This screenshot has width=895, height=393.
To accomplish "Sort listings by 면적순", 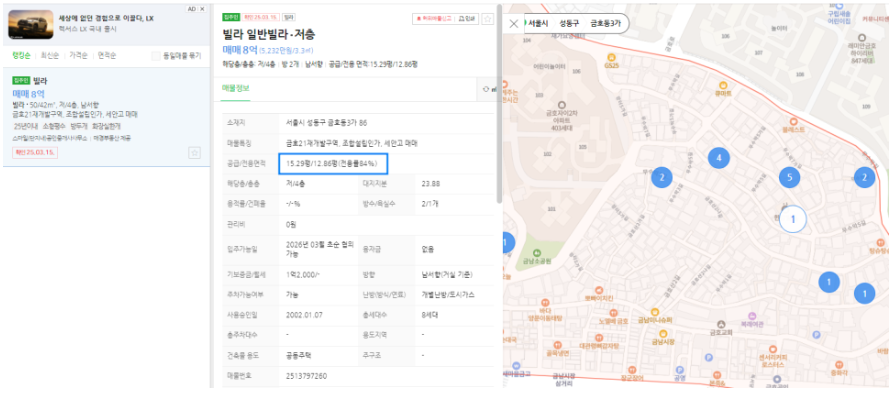I will 107,55.
